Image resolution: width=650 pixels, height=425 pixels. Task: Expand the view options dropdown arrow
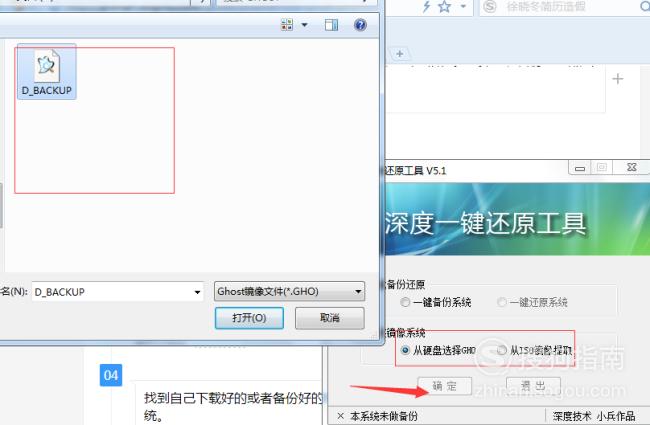click(304, 25)
